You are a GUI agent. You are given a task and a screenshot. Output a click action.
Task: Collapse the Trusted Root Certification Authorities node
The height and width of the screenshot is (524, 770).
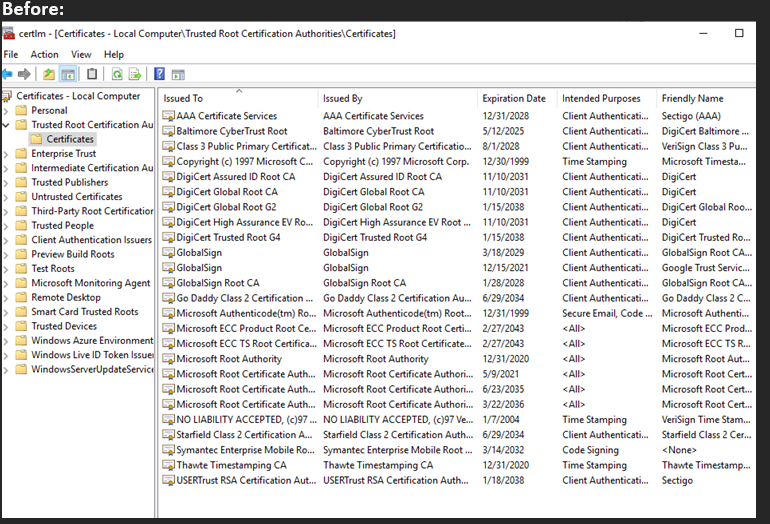(8, 125)
